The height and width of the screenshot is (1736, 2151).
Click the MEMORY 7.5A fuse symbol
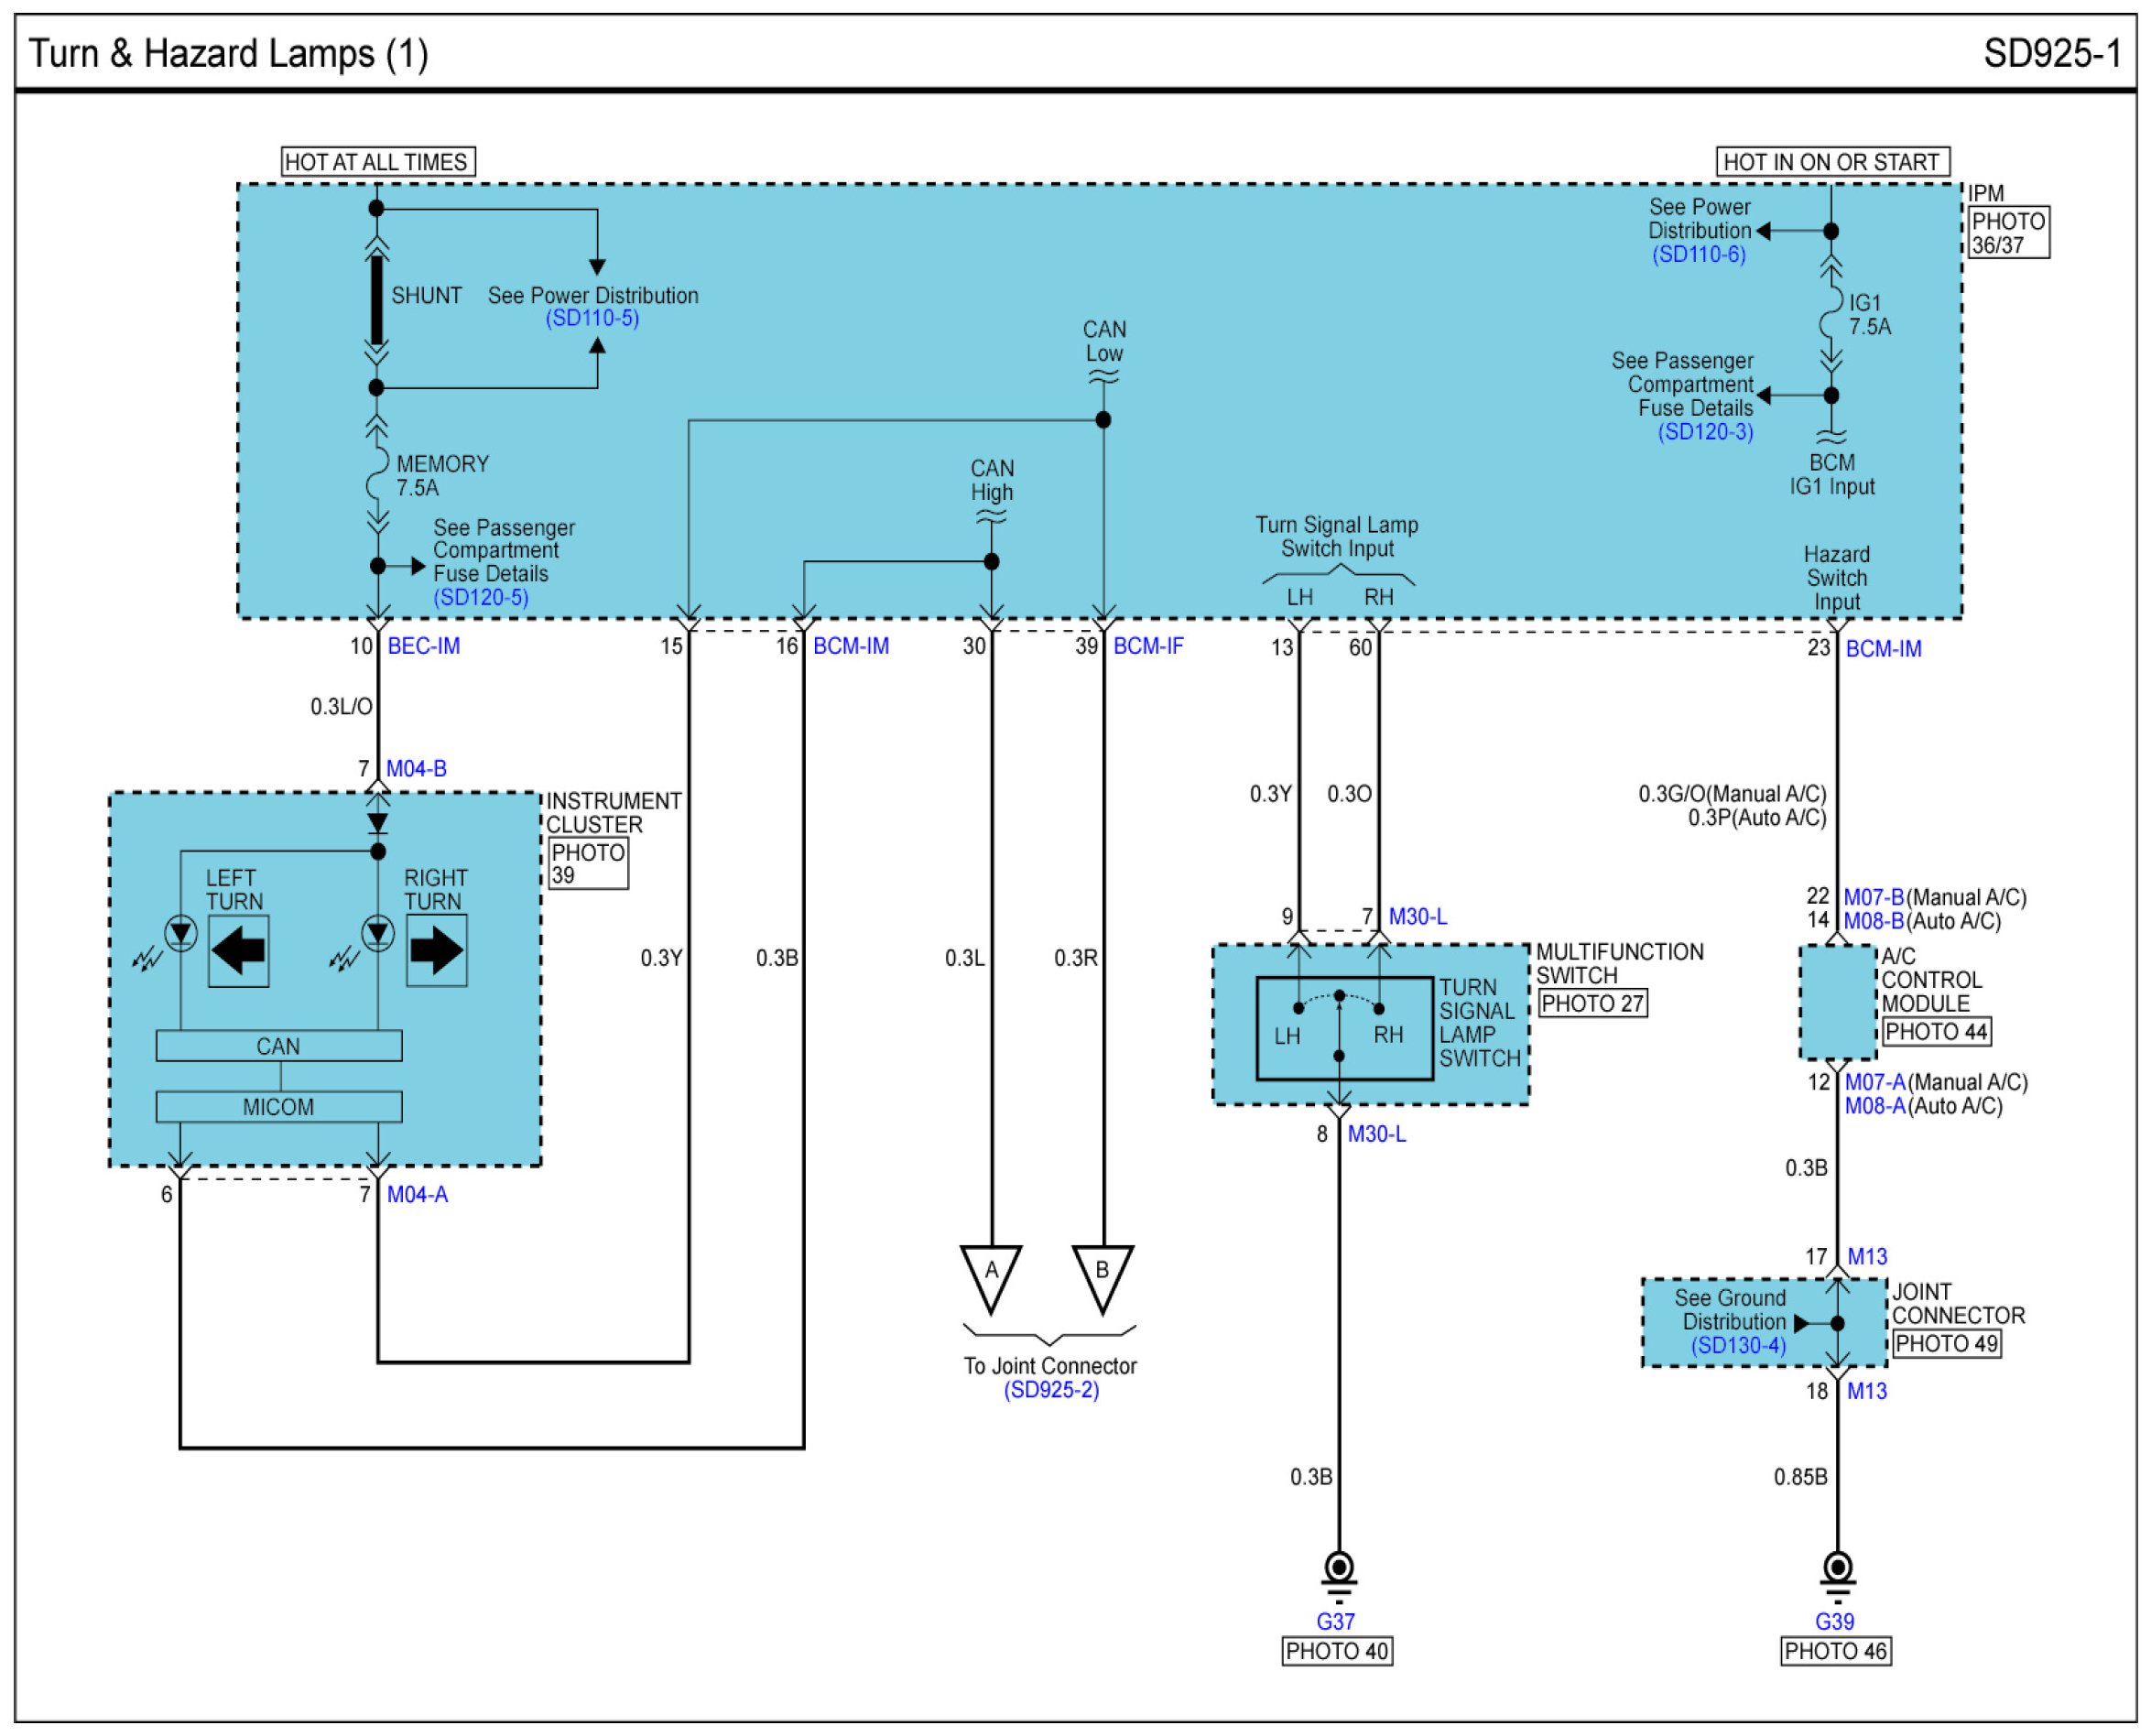click(376, 475)
